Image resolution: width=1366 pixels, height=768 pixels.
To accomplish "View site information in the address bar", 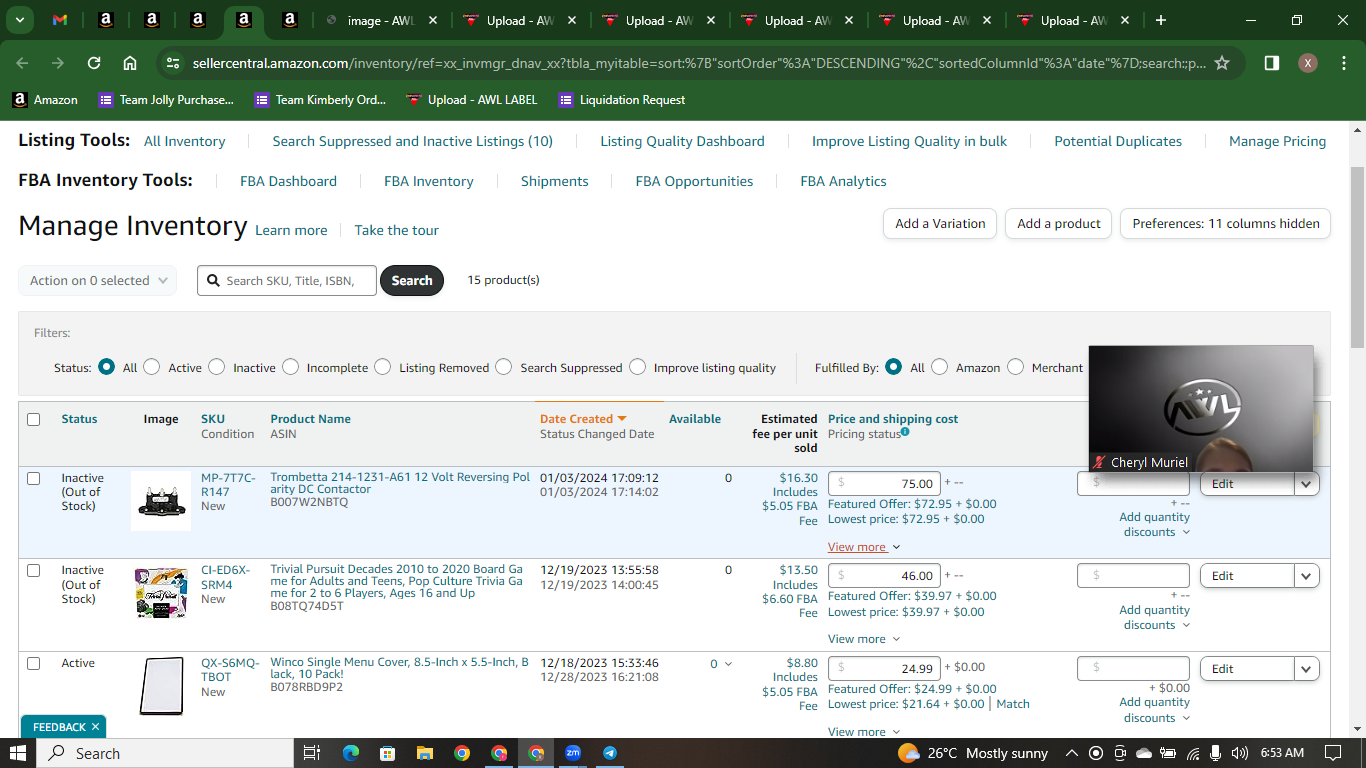I will click(173, 63).
